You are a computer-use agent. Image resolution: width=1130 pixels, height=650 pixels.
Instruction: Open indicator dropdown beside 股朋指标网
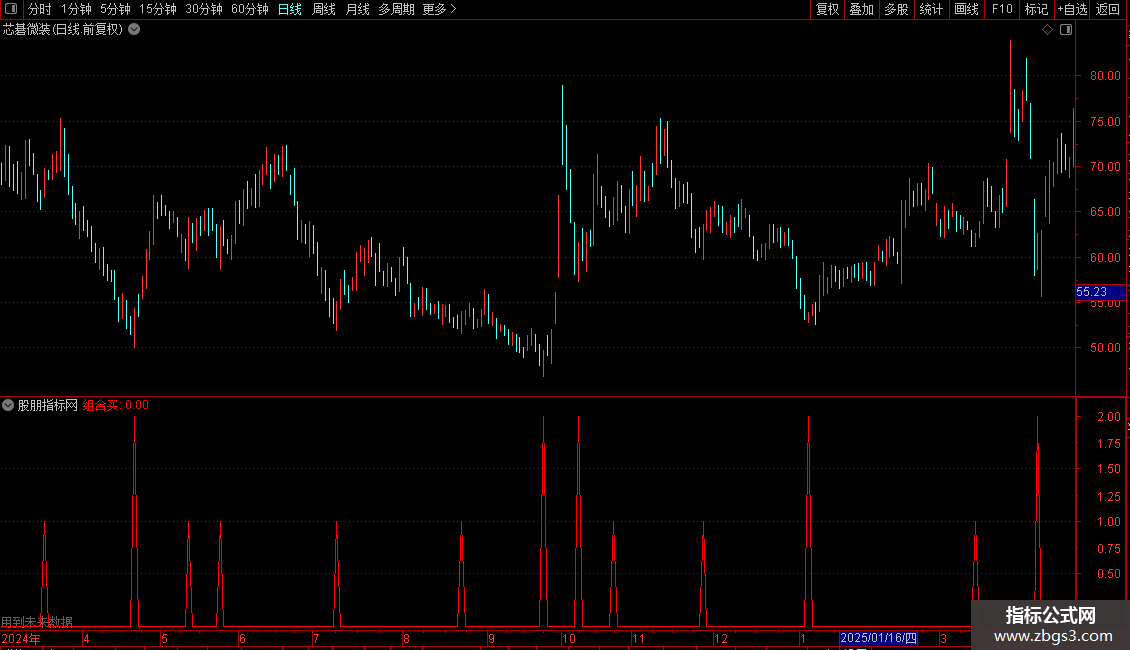pyautogui.click(x=8, y=405)
